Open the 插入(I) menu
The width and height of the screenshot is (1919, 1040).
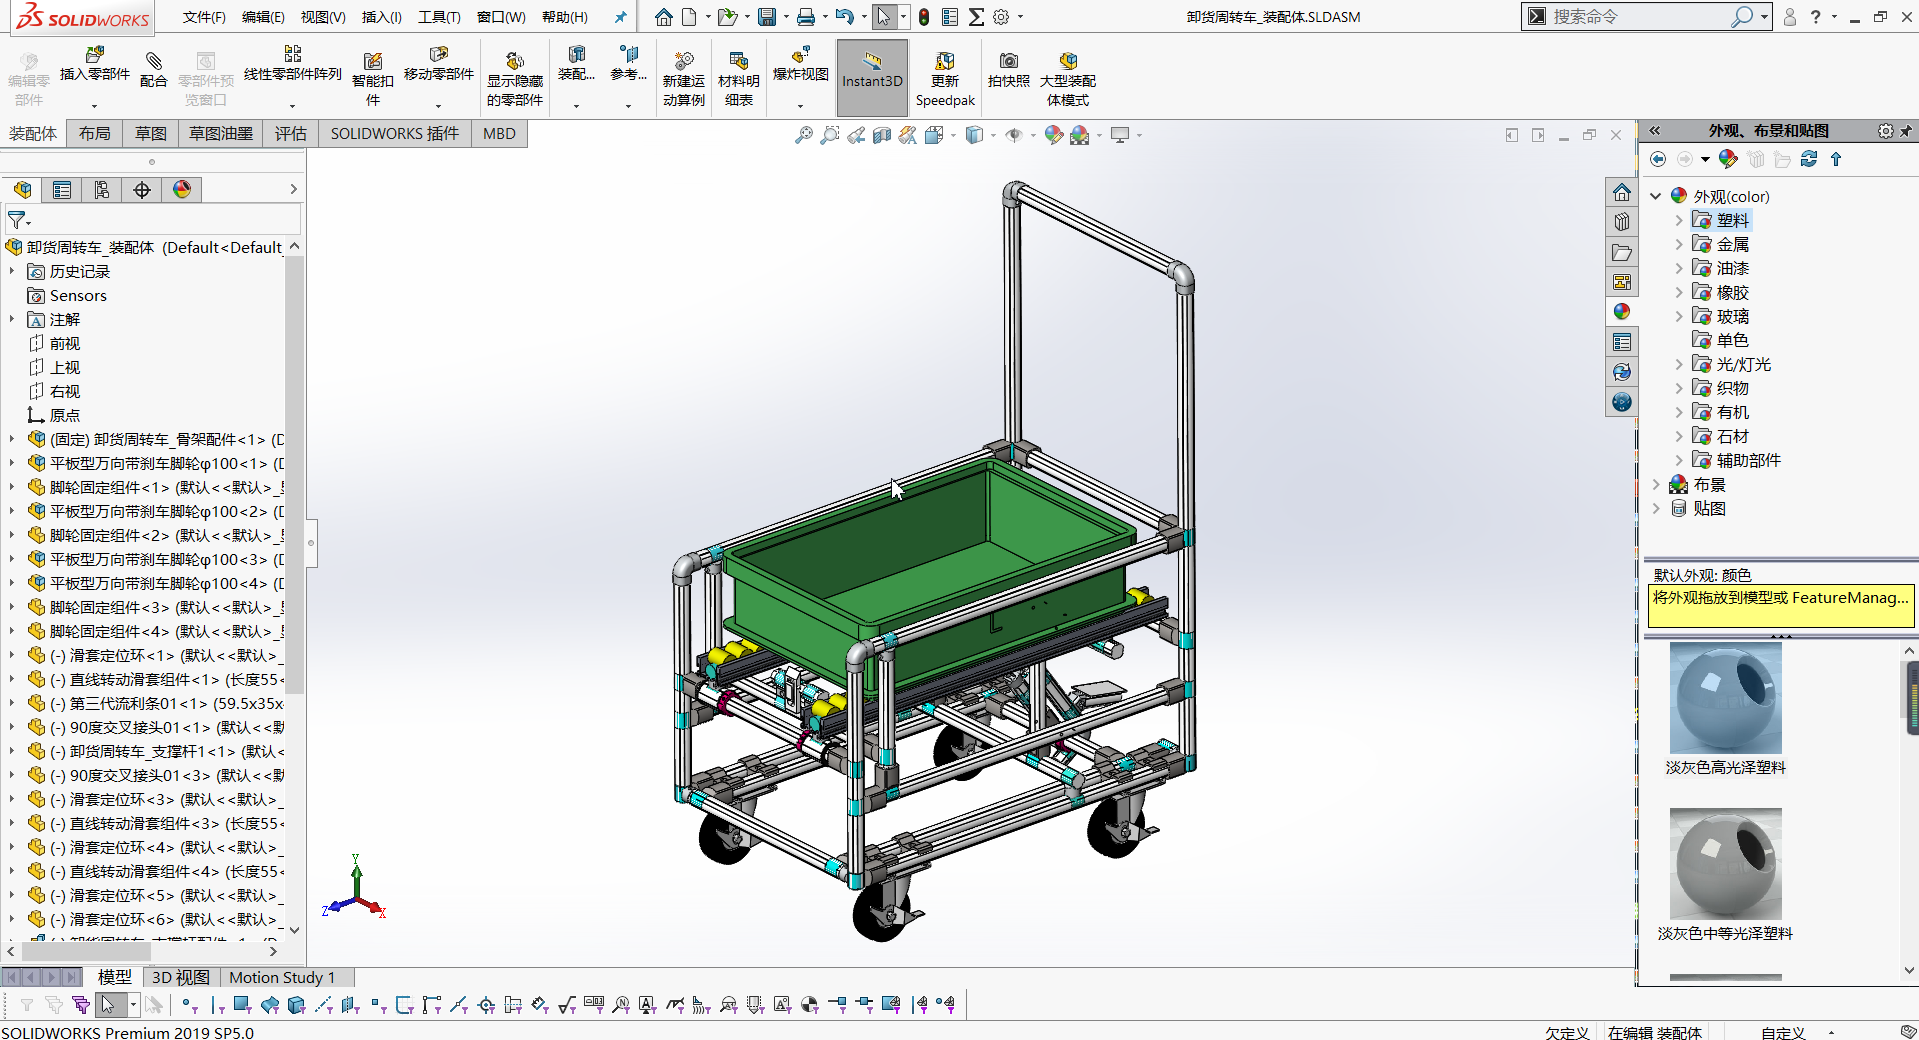381,17
